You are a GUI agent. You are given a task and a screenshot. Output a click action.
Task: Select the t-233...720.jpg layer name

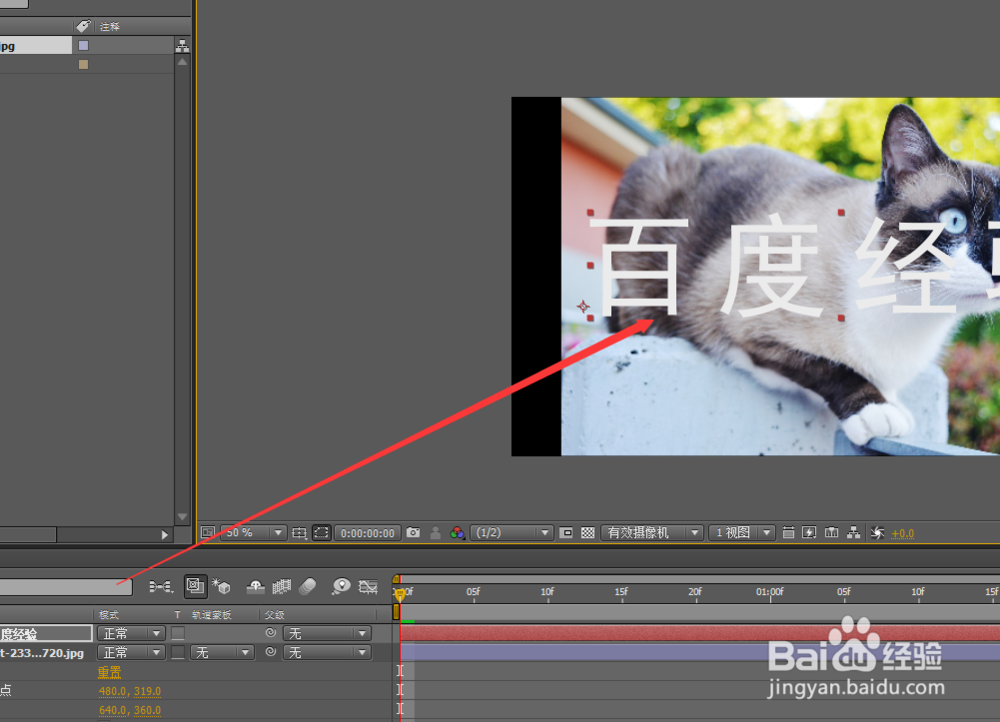pos(42,653)
